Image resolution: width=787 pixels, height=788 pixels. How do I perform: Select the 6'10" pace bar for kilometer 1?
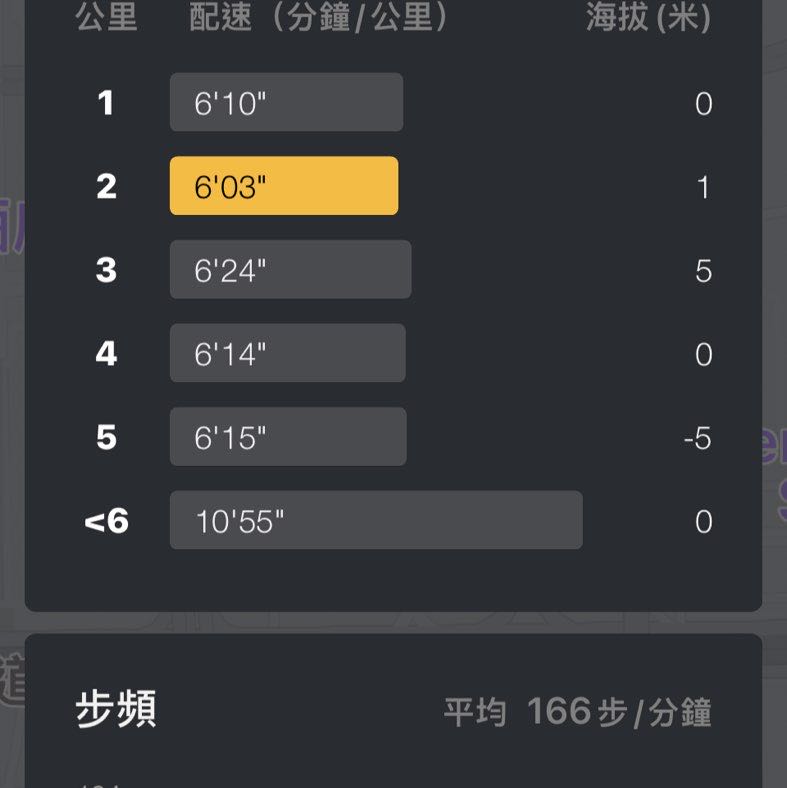coord(286,102)
